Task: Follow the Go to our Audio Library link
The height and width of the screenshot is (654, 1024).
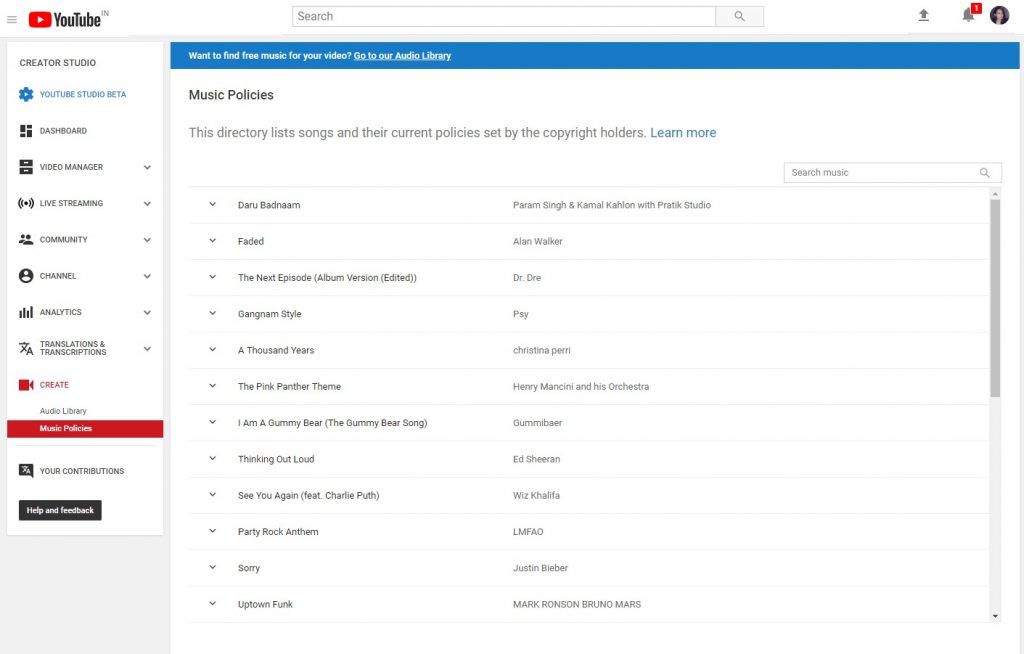Action: click(402, 56)
